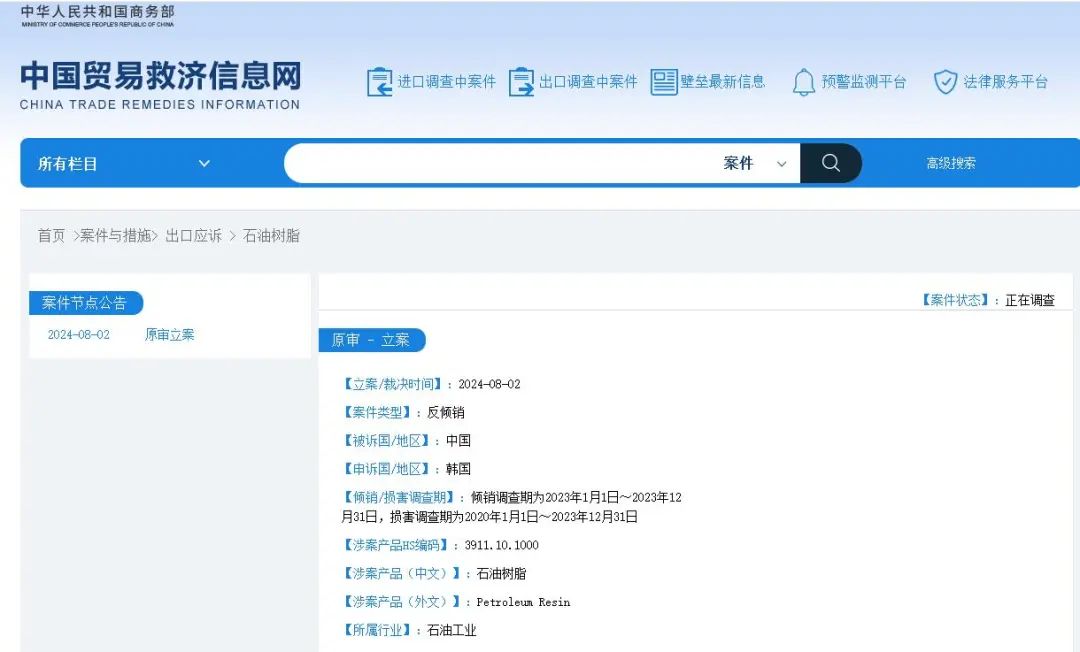Click 石油树脂 in the breadcrumb
Image resolution: width=1080 pixels, height=652 pixels.
point(271,235)
